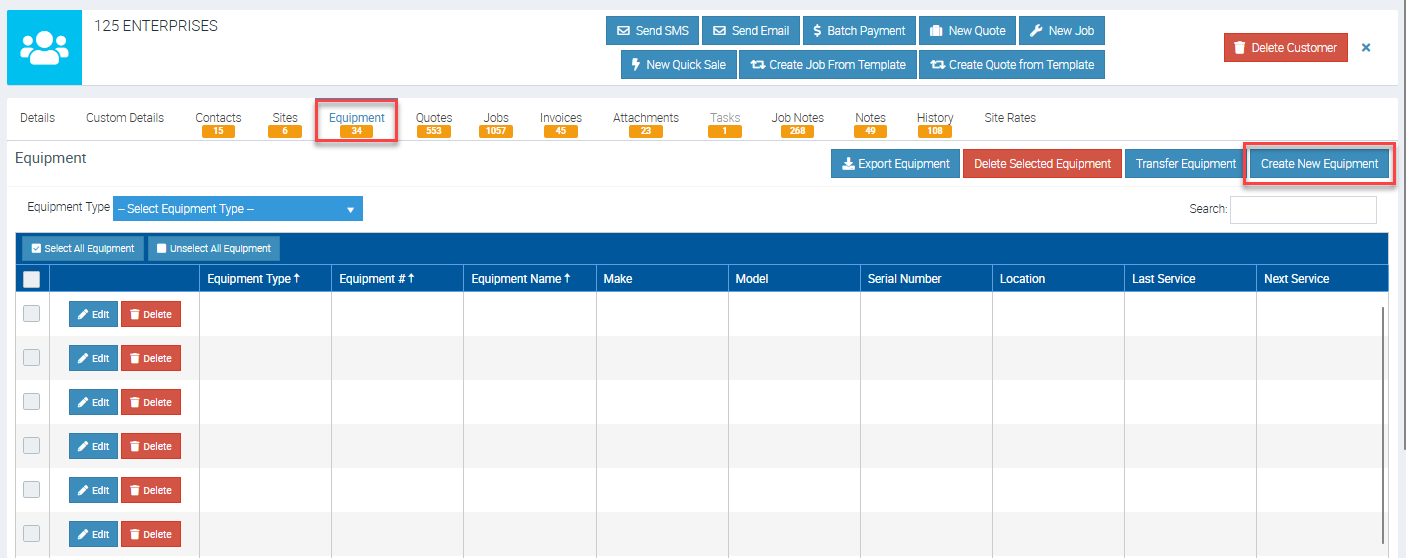Screen dimensions: 1406x558
Task: Click Batch Payment dollar button
Action: 858,30
